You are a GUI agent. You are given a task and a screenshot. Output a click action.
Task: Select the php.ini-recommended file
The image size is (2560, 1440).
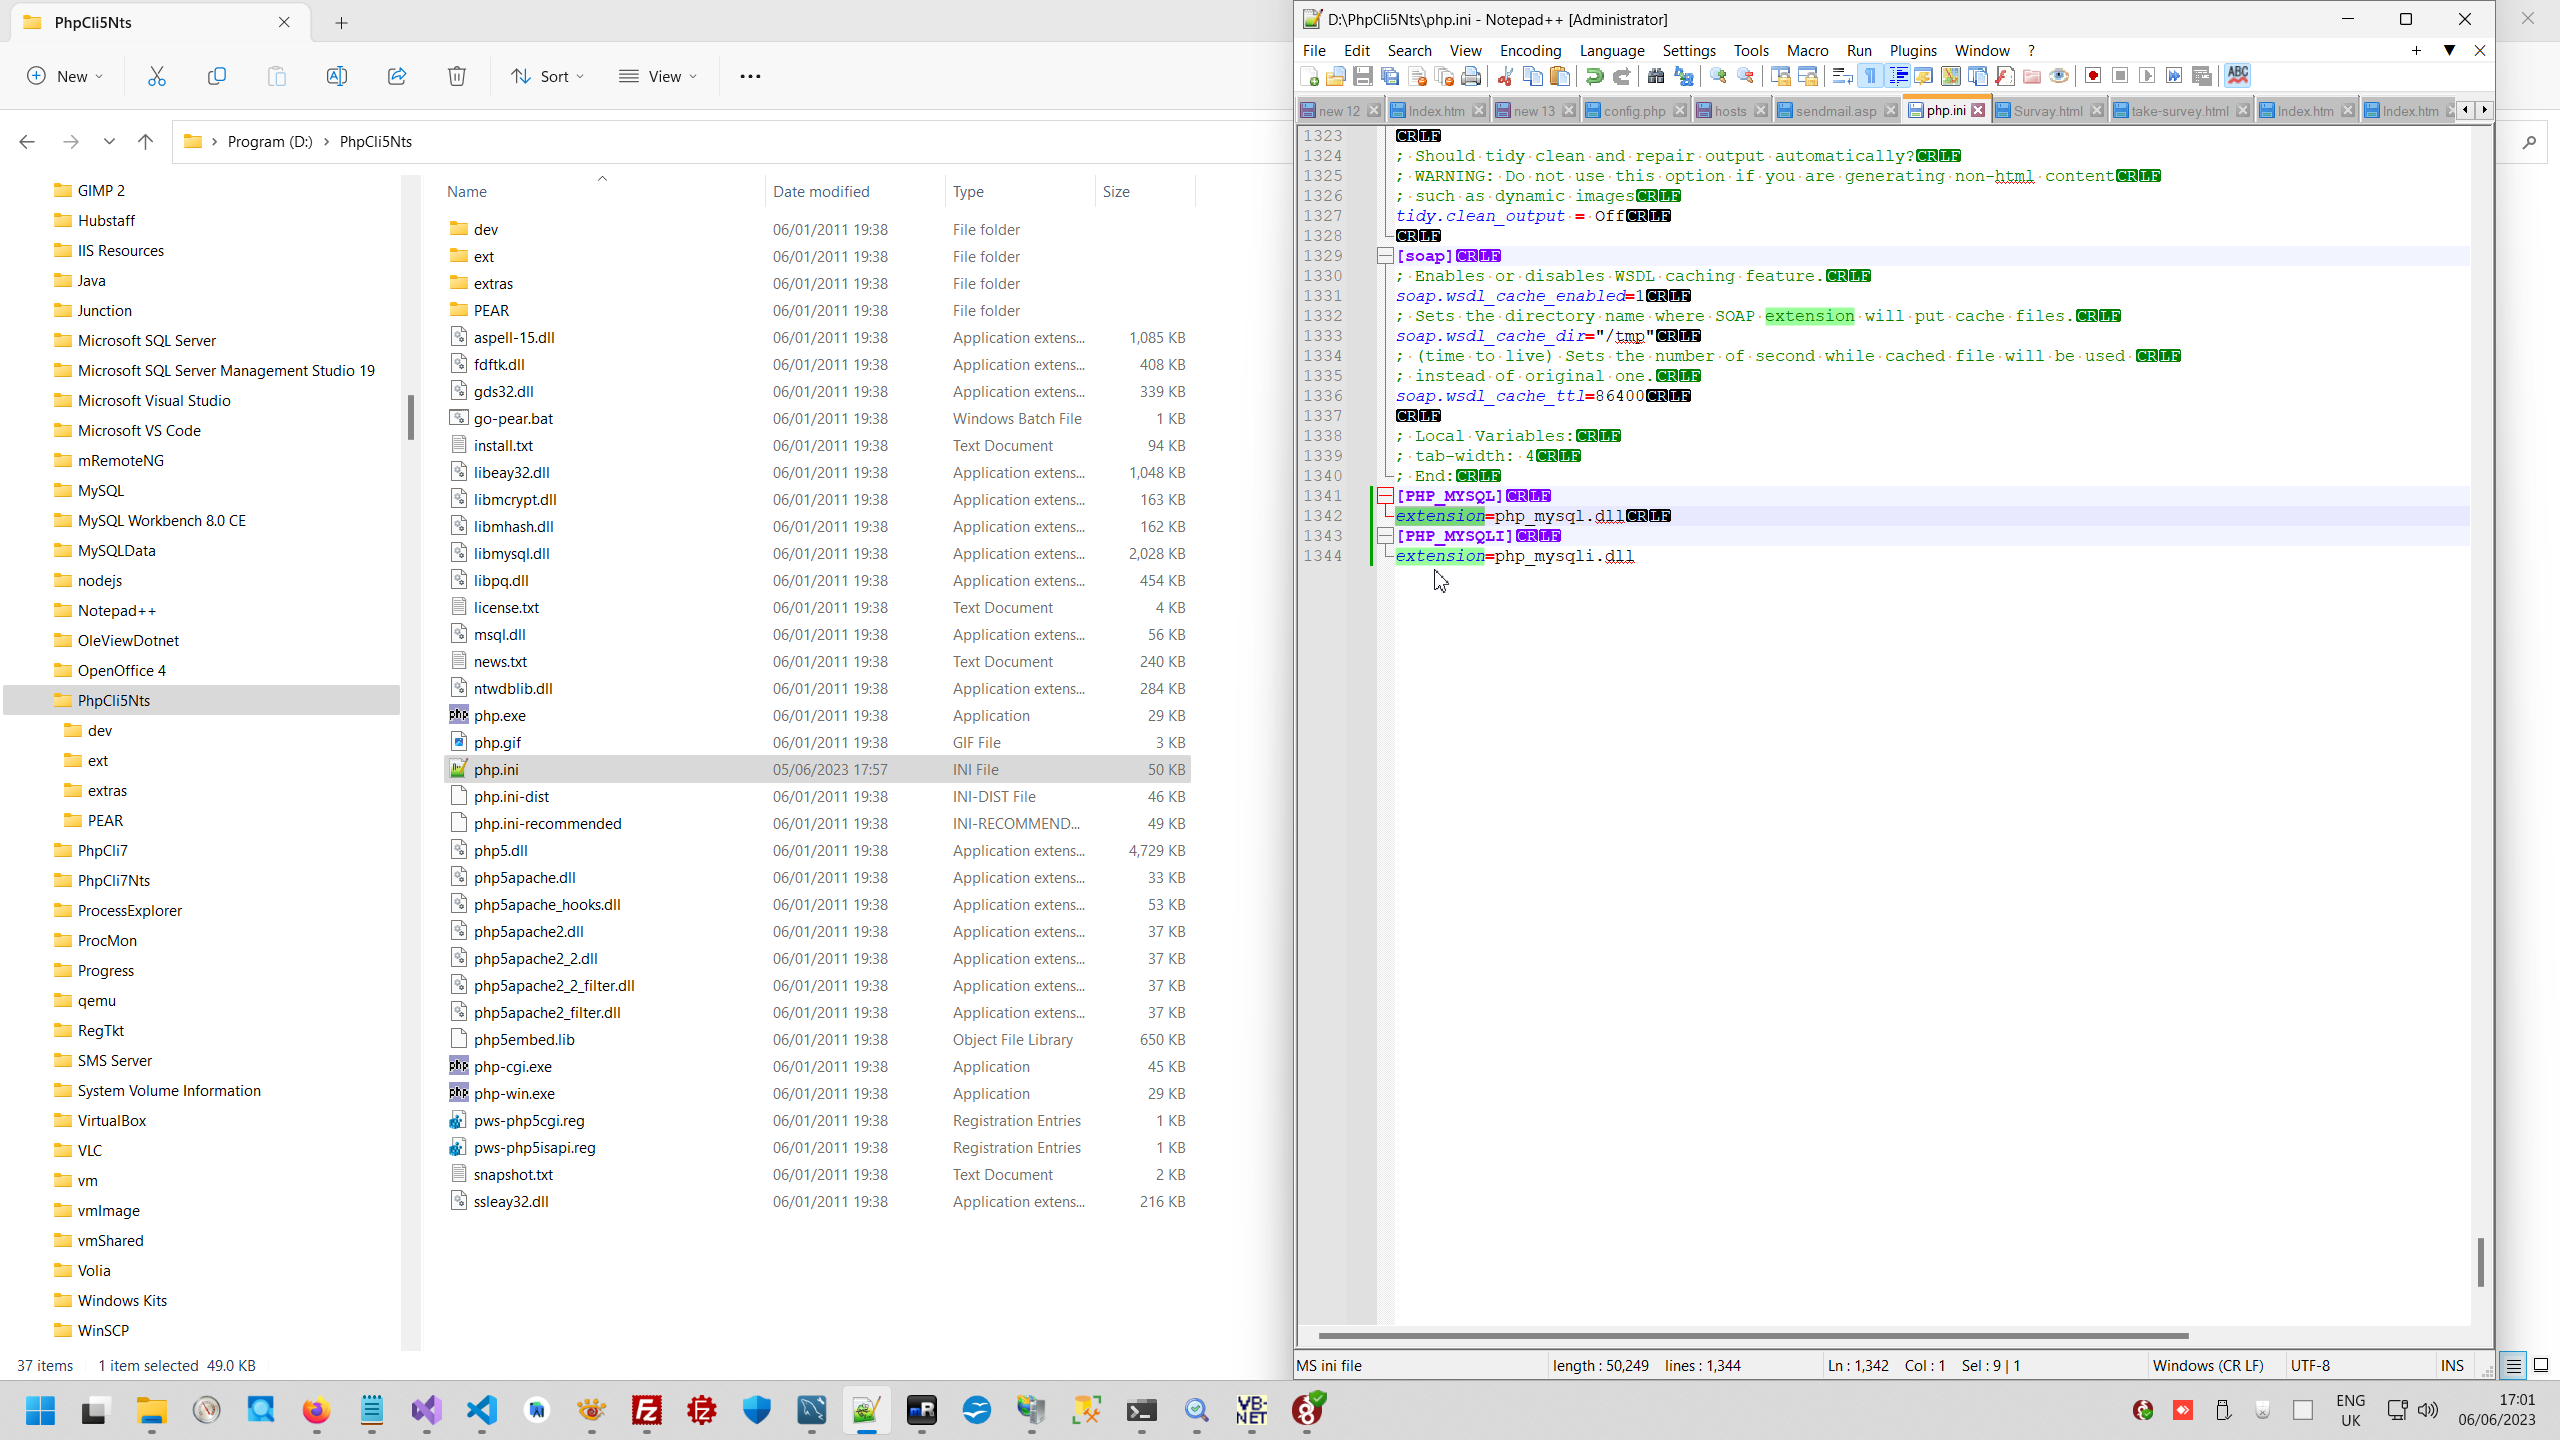coord(547,823)
